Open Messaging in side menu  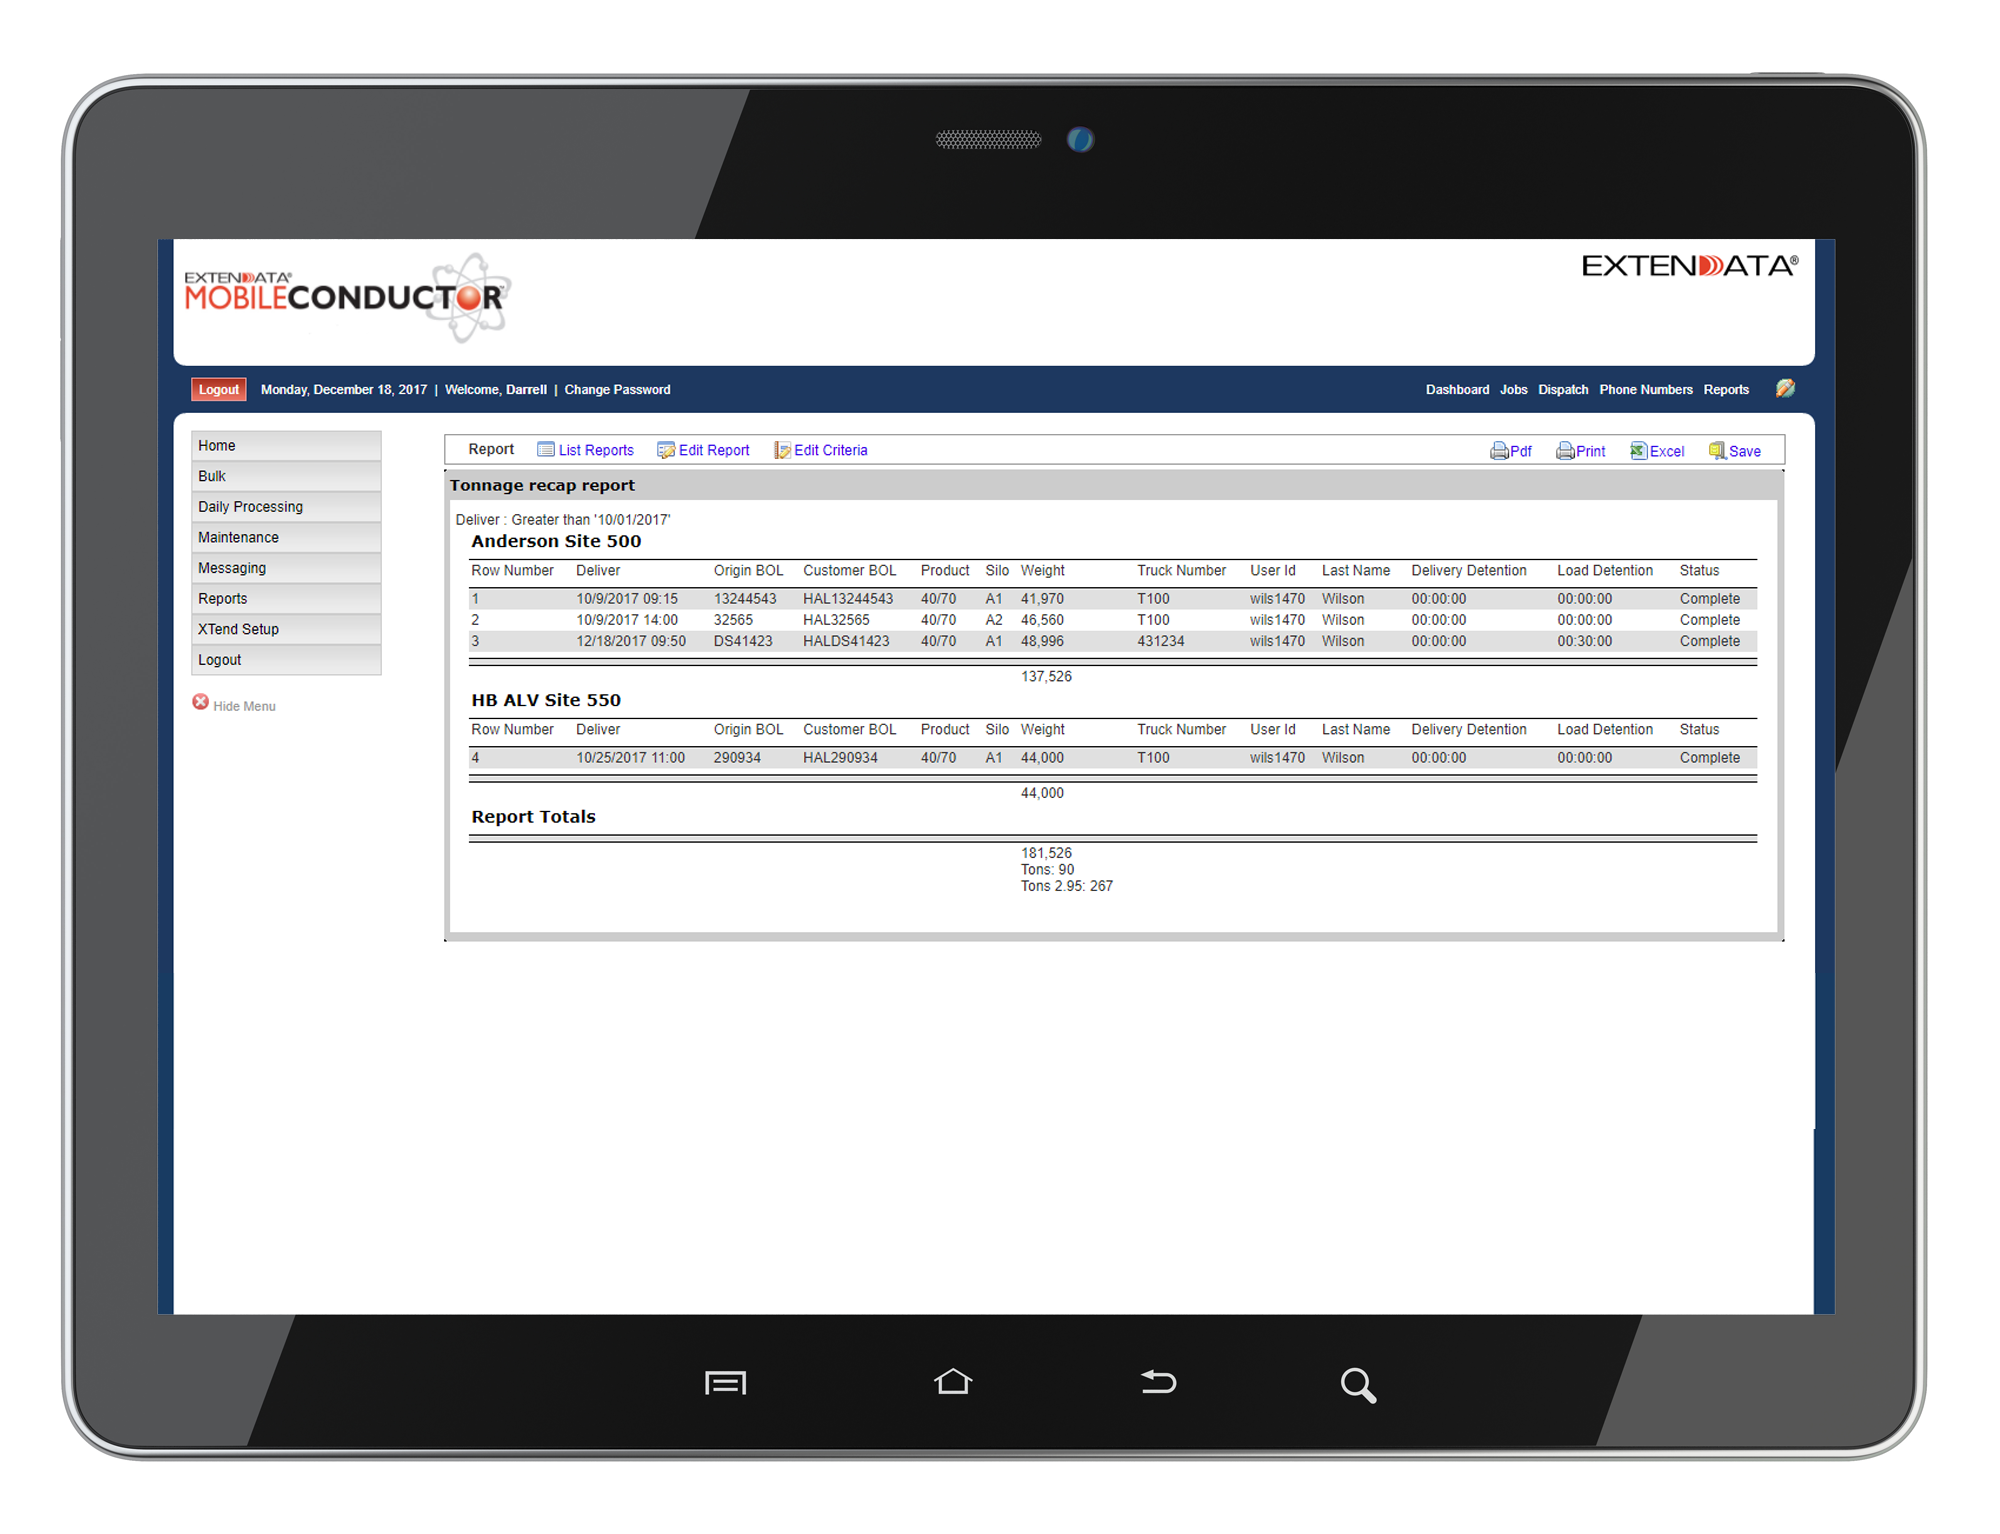point(286,568)
